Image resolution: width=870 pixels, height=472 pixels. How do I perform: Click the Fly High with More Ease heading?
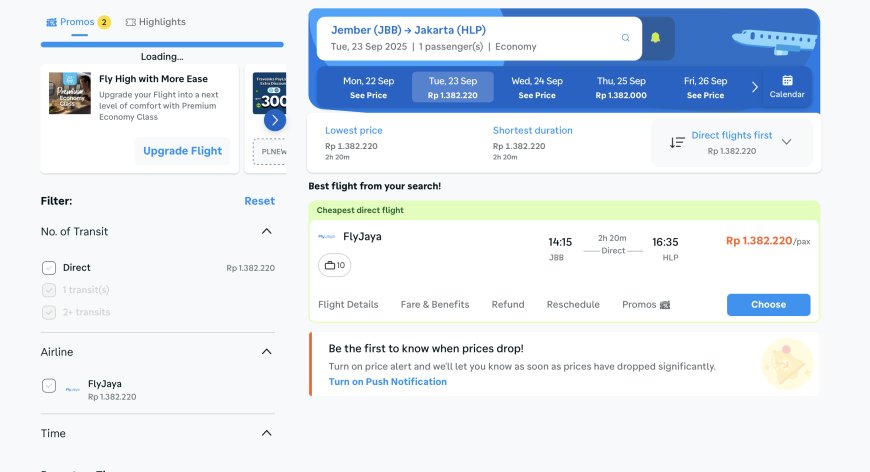153,79
